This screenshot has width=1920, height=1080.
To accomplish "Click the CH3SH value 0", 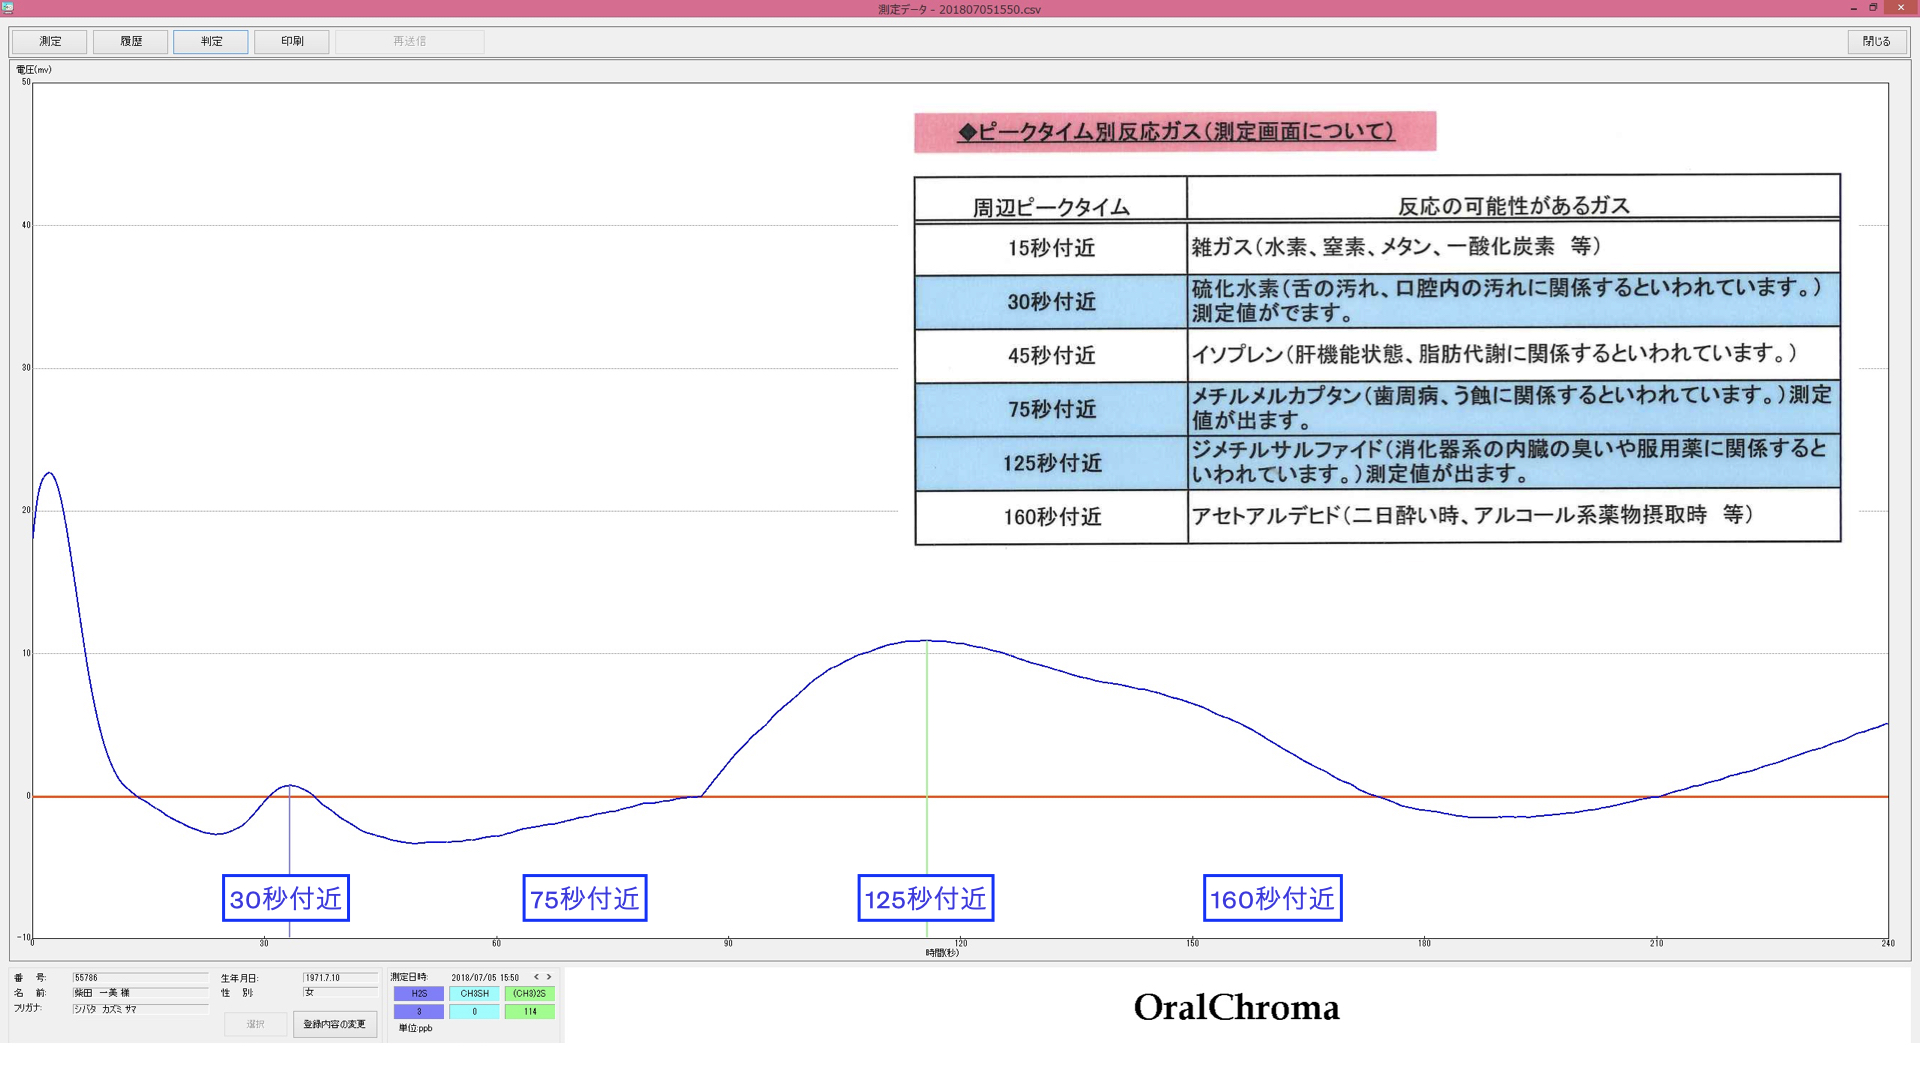I will click(x=474, y=1012).
